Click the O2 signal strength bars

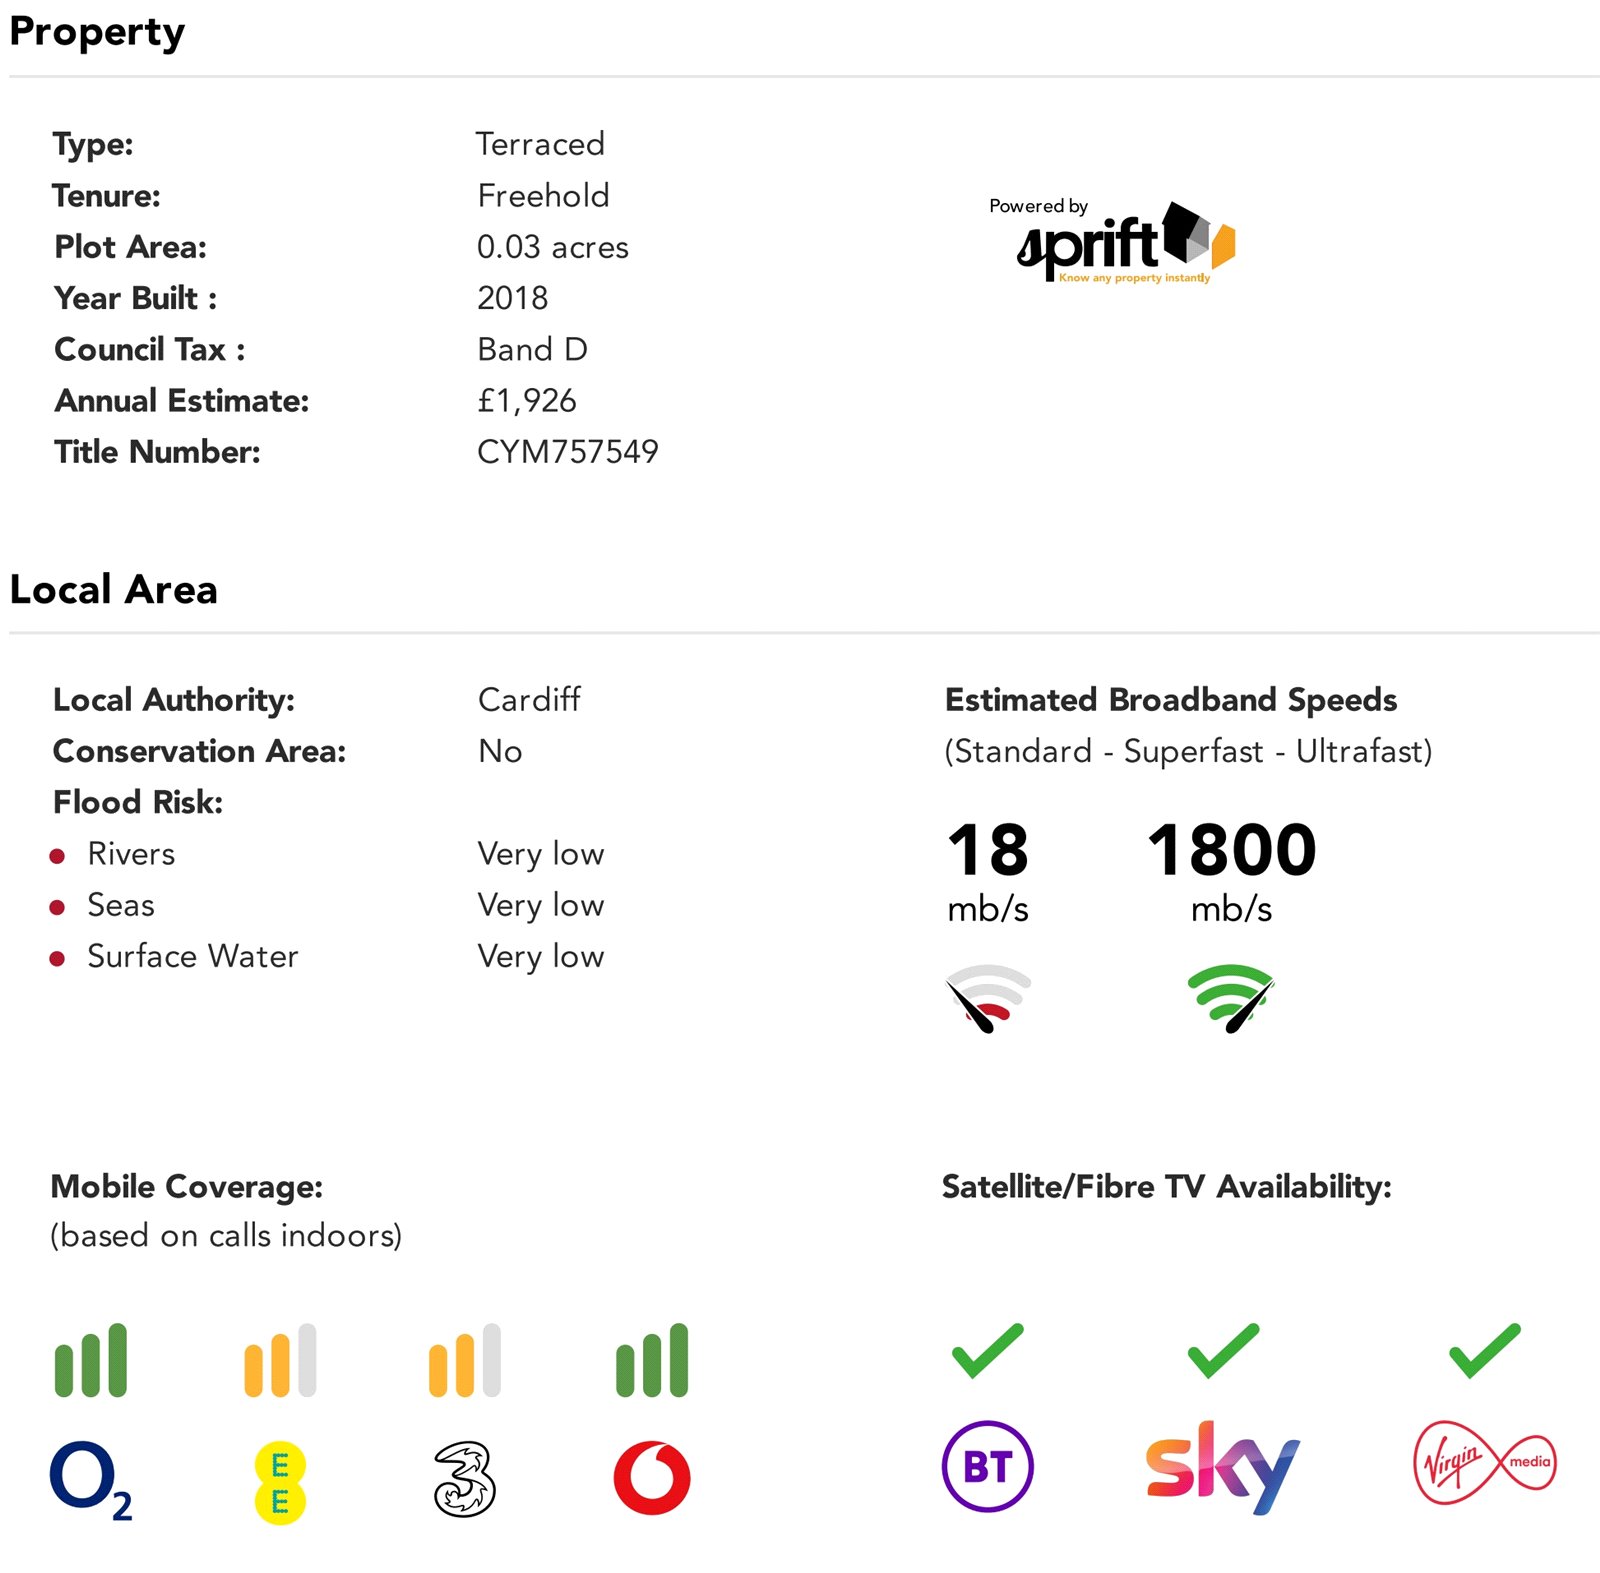91,1360
